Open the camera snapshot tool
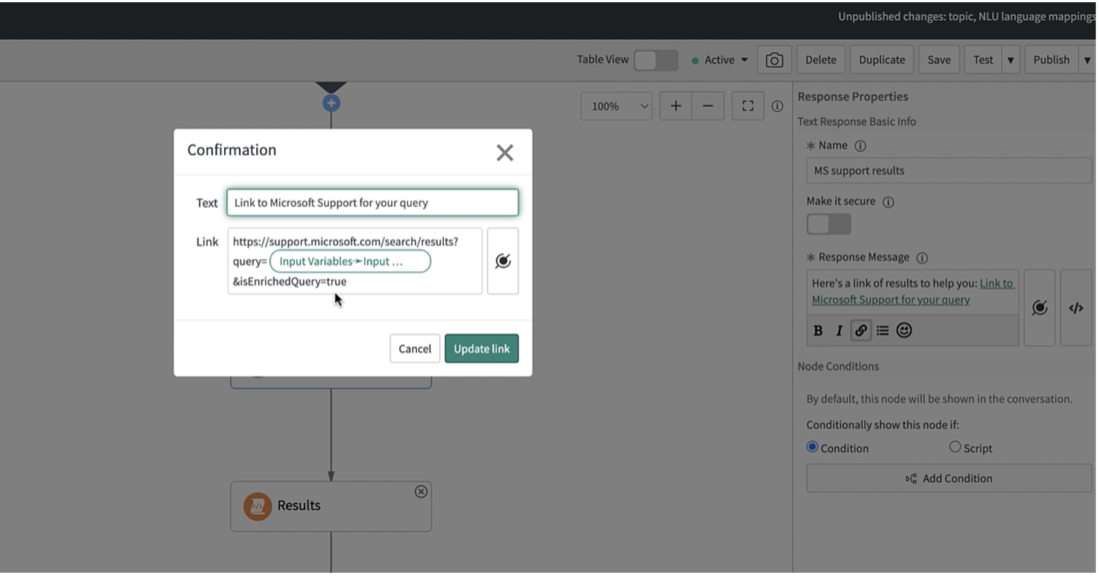This screenshot has height=576, width=1099. click(774, 59)
